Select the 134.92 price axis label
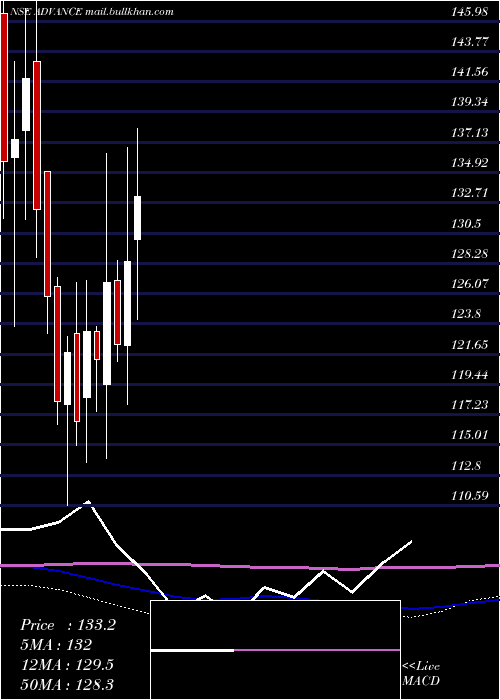Screen dimensions: 500x700 pos(469,163)
